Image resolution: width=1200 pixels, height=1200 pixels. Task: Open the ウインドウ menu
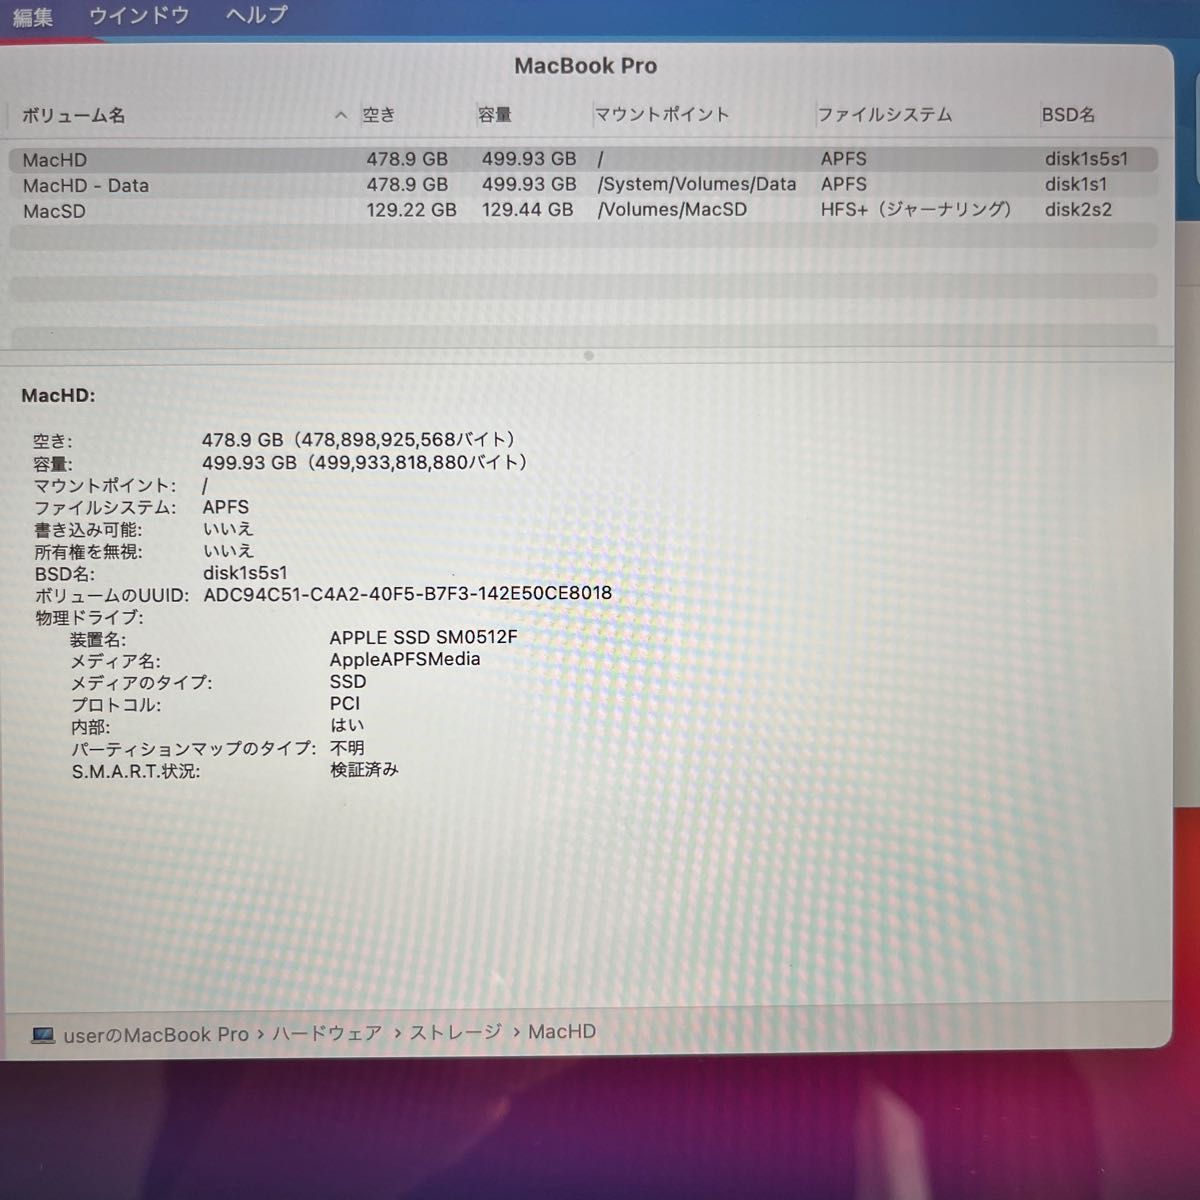pyautogui.click(x=139, y=15)
